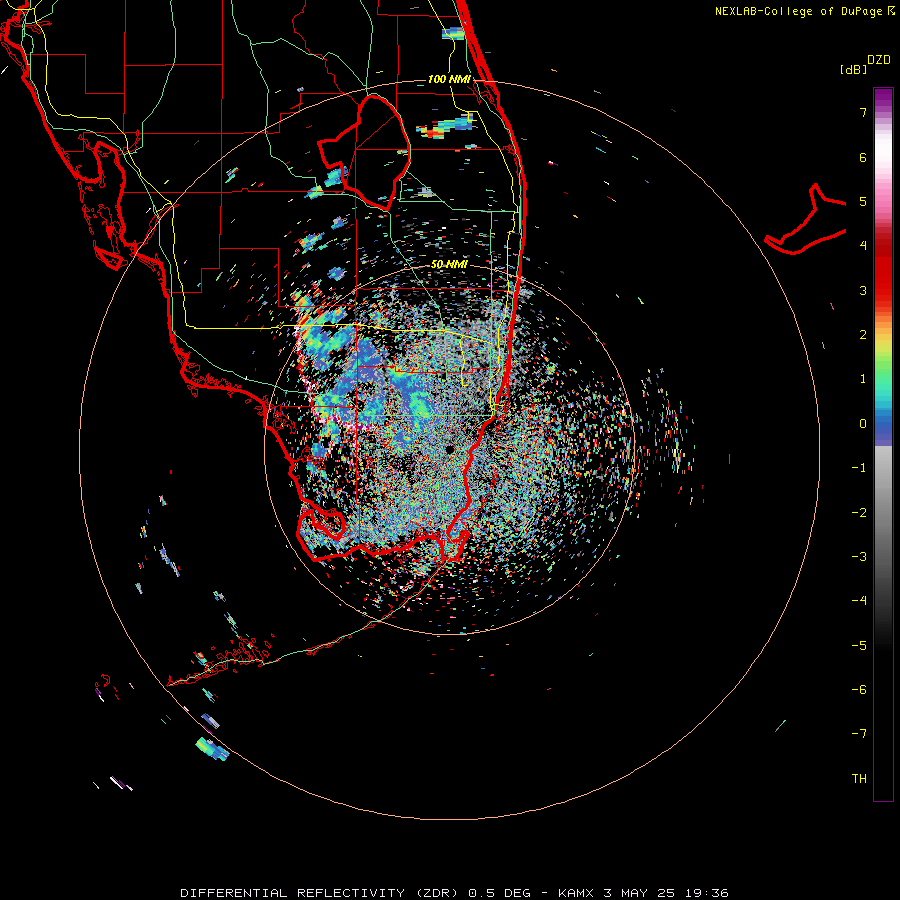Click the 2 dB value on the scale

click(863, 335)
